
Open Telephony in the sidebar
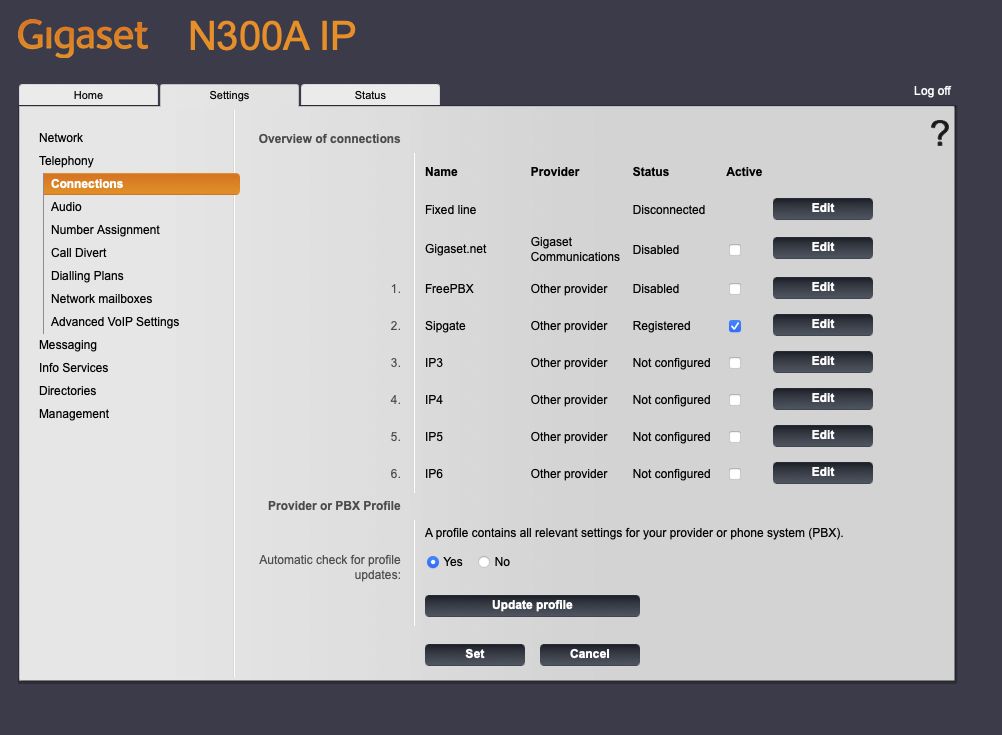(x=66, y=161)
